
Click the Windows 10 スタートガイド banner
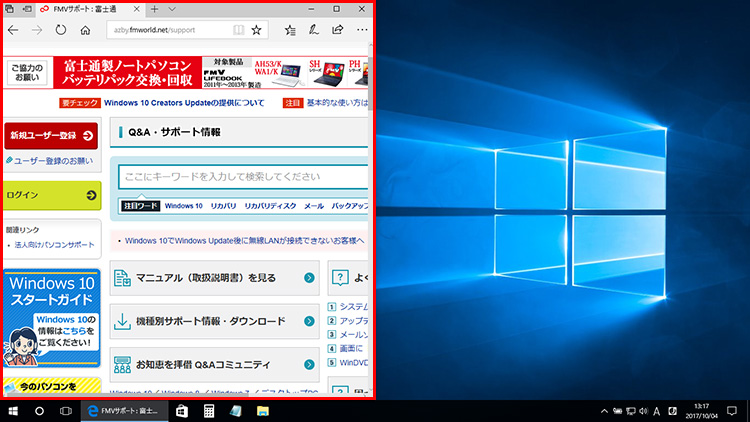click(51, 317)
